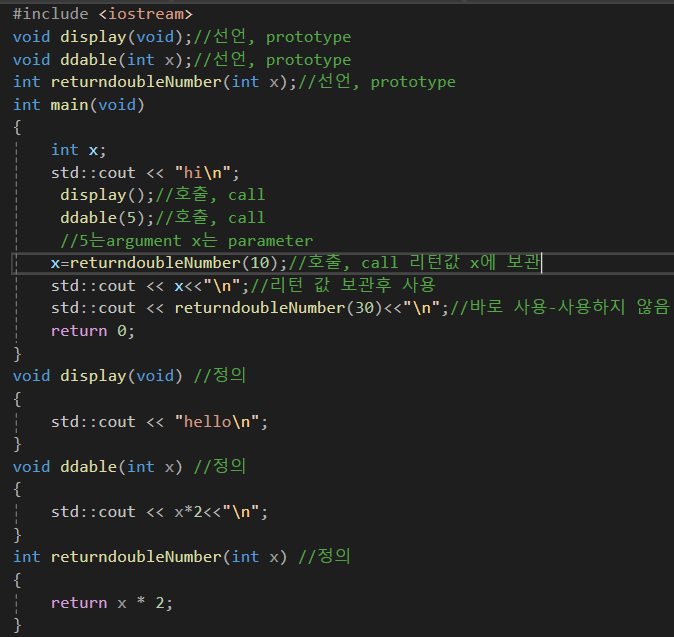The image size is (674, 637).
Task: Click the 'returndoubleNumber(30)' call in cout statement
Action: pos(279,308)
